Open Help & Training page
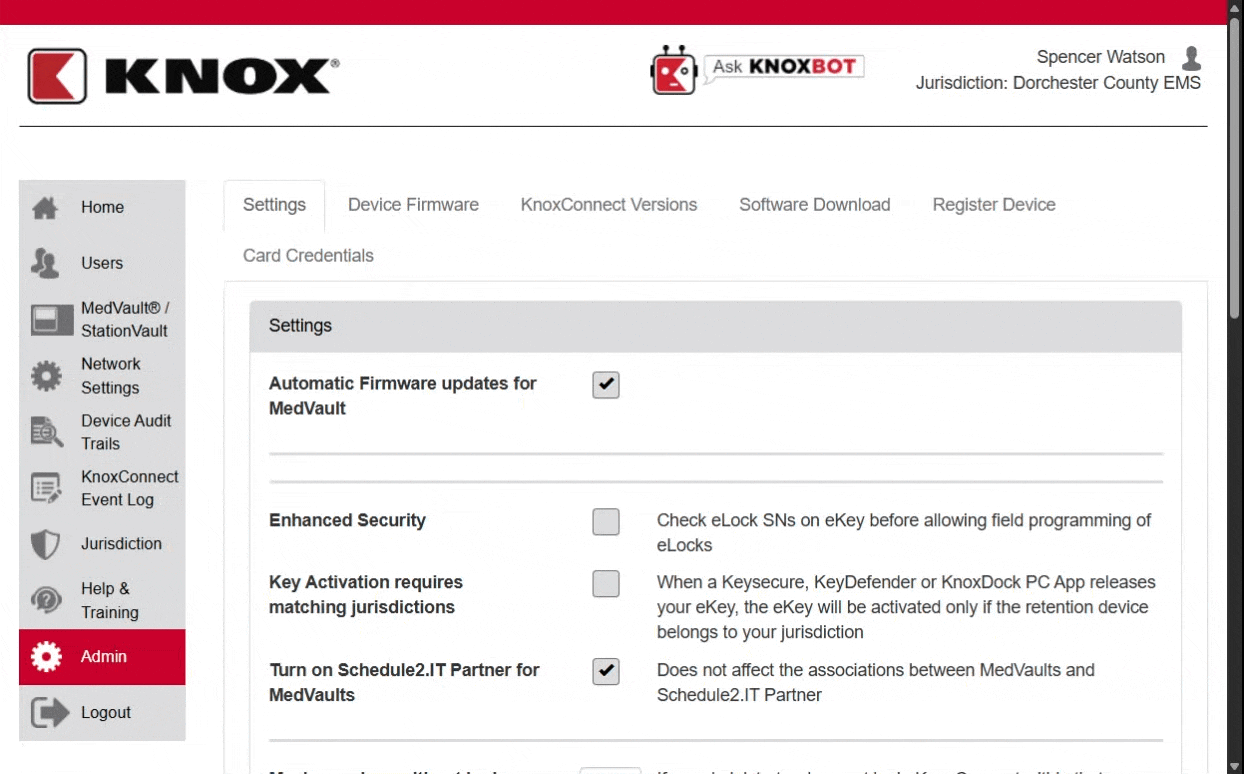This screenshot has width=1244, height=774. (x=102, y=600)
